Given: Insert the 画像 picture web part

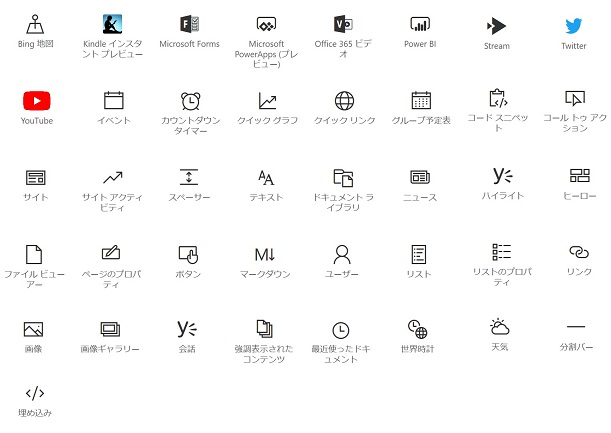Looking at the screenshot, I should point(34,329).
